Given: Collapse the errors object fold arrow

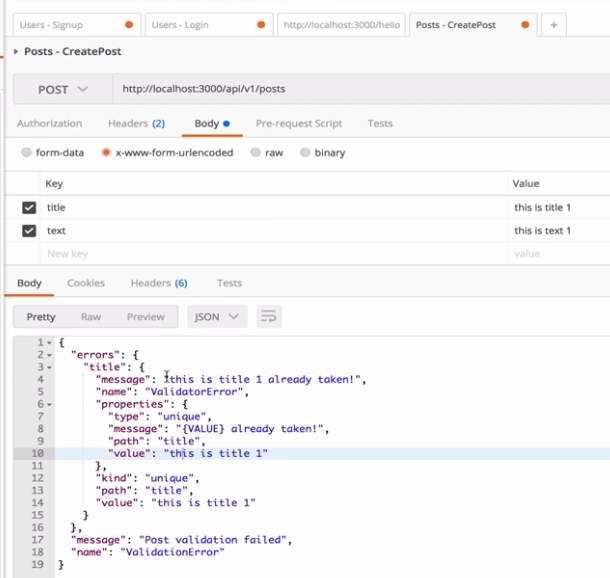Looking at the screenshot, I should (x=48, y=354).
